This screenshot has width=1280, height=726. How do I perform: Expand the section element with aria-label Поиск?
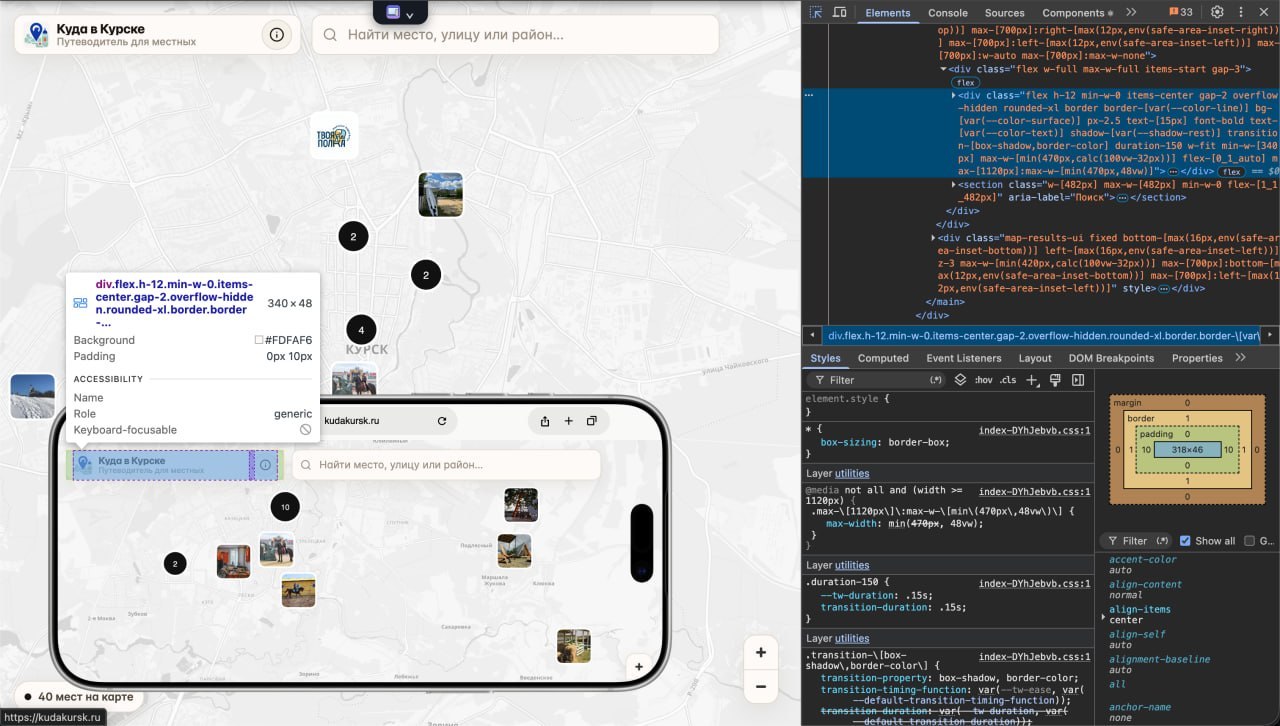pos(954,184)
